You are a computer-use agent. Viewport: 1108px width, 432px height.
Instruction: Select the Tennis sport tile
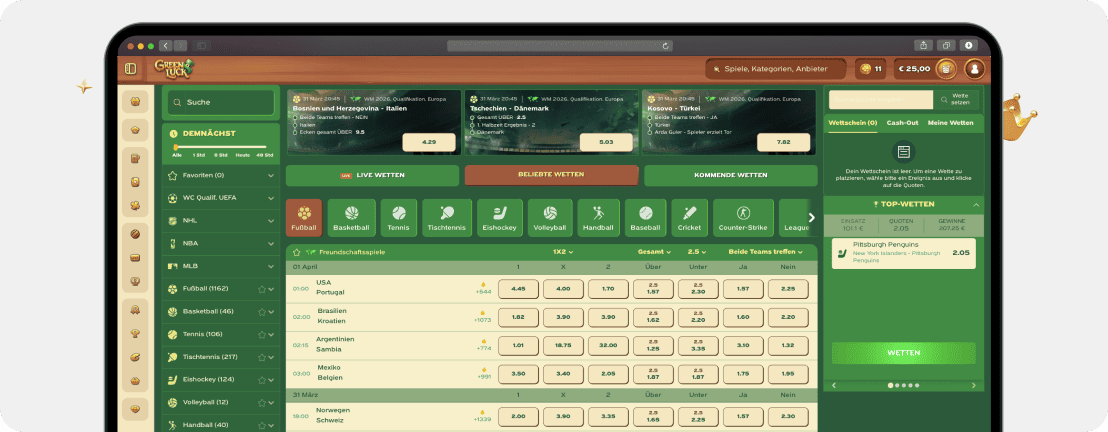(399, 218)
